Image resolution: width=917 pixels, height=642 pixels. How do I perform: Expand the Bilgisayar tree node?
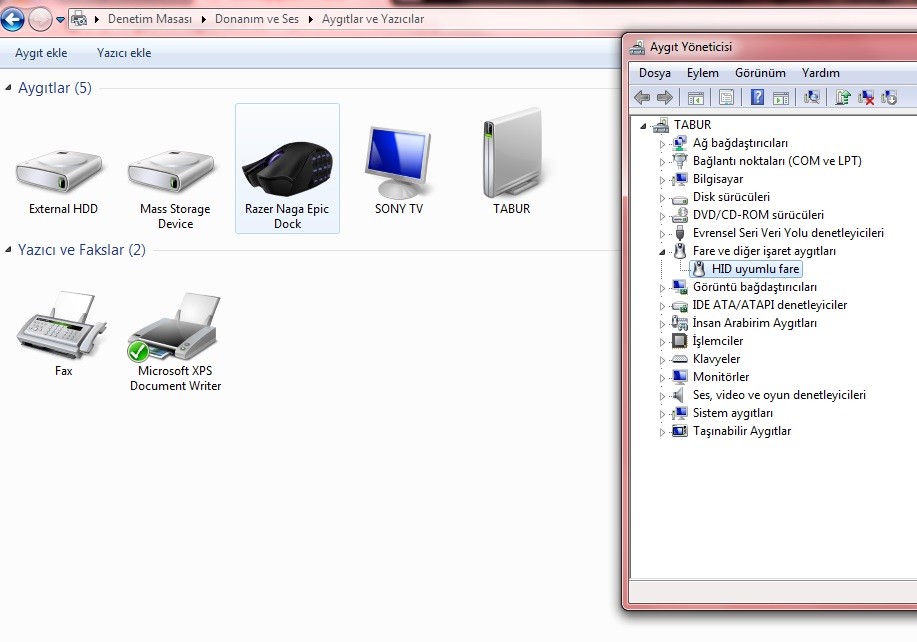pyautogui.click(x=662, y=180)
